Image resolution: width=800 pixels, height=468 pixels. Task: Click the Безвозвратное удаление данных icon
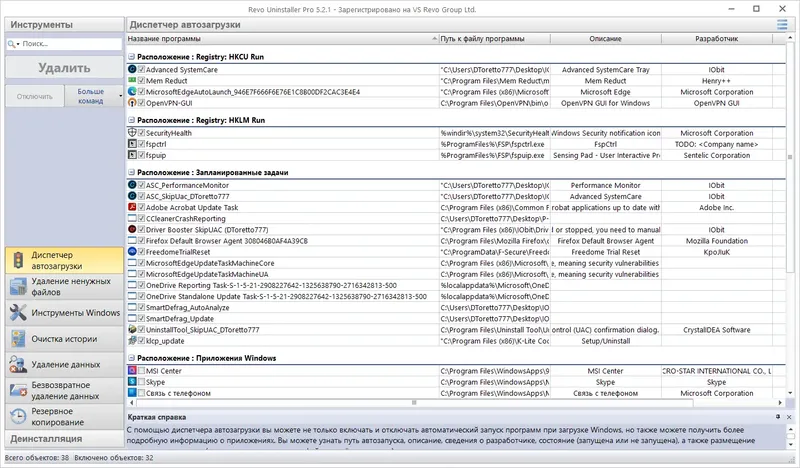(18, 390)
